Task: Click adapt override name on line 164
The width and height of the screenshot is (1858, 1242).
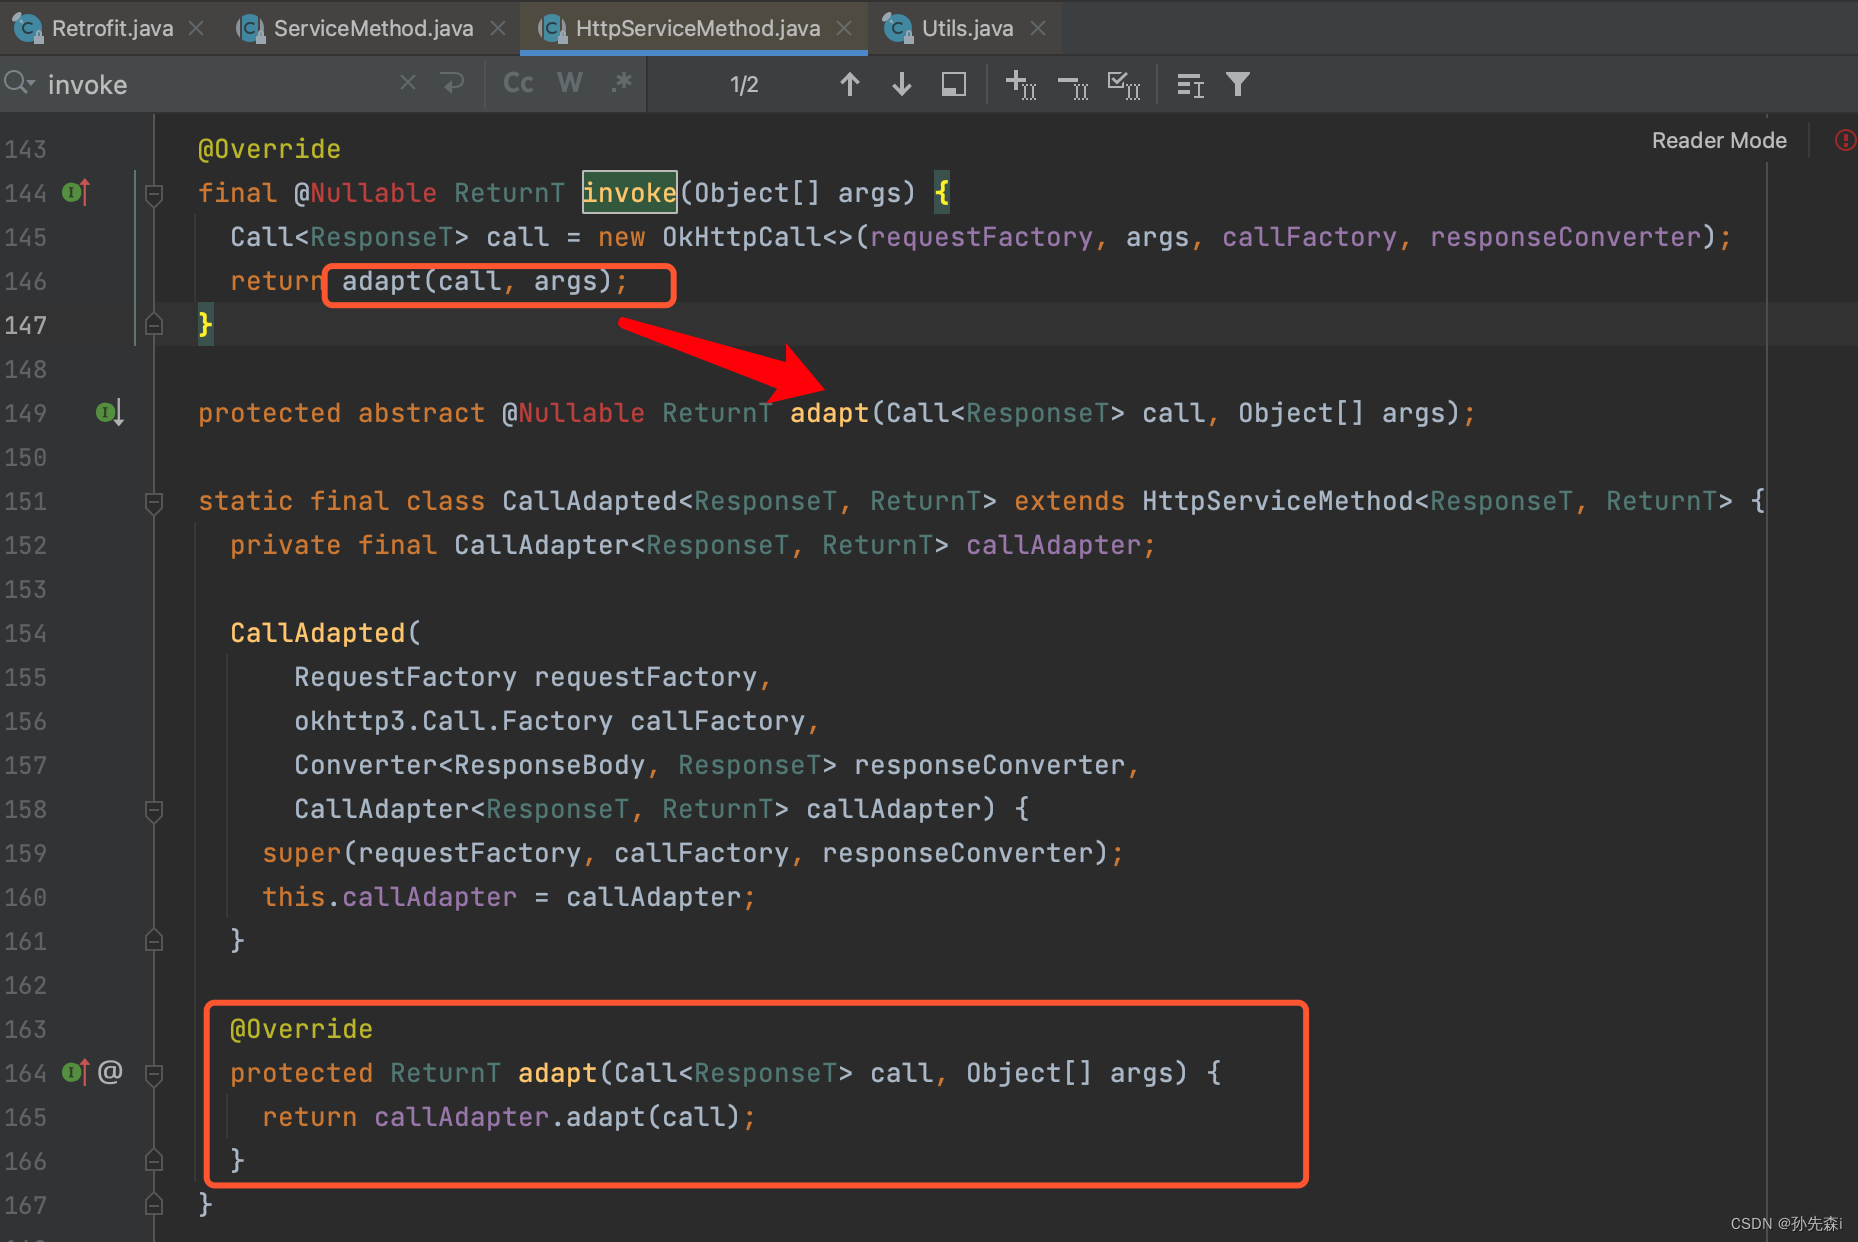Action: coord(557,1073)
